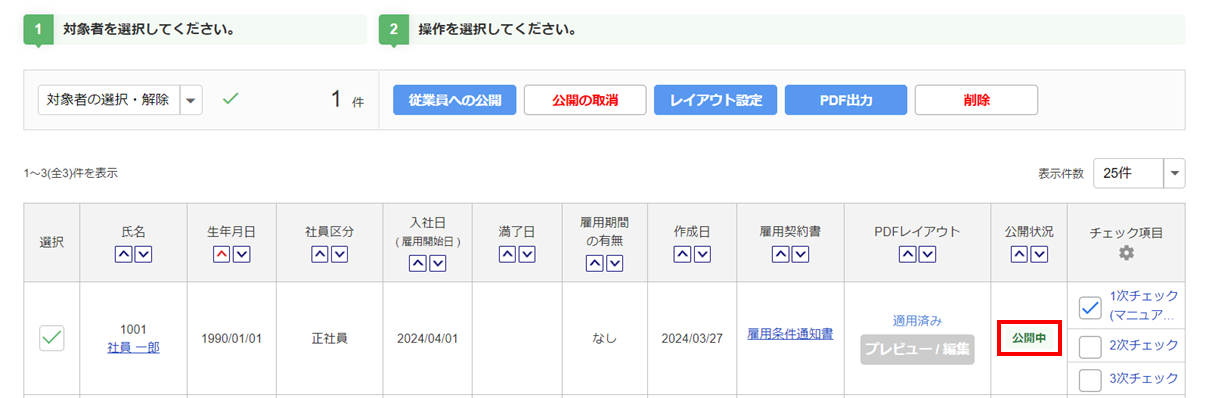The height and width of the screenshot is (398, 1209).
Task: Click 従業員への公開 button
Action: pyautogui.click(x=455, y=100)
